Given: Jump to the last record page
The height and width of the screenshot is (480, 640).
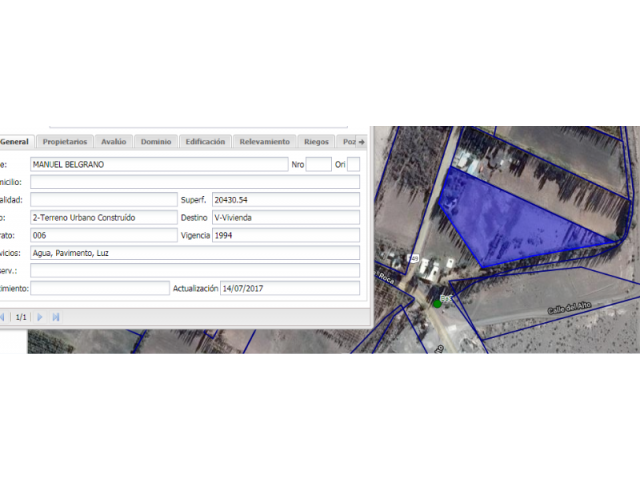Looking at the screenshot, I should (x=56, y=316).
